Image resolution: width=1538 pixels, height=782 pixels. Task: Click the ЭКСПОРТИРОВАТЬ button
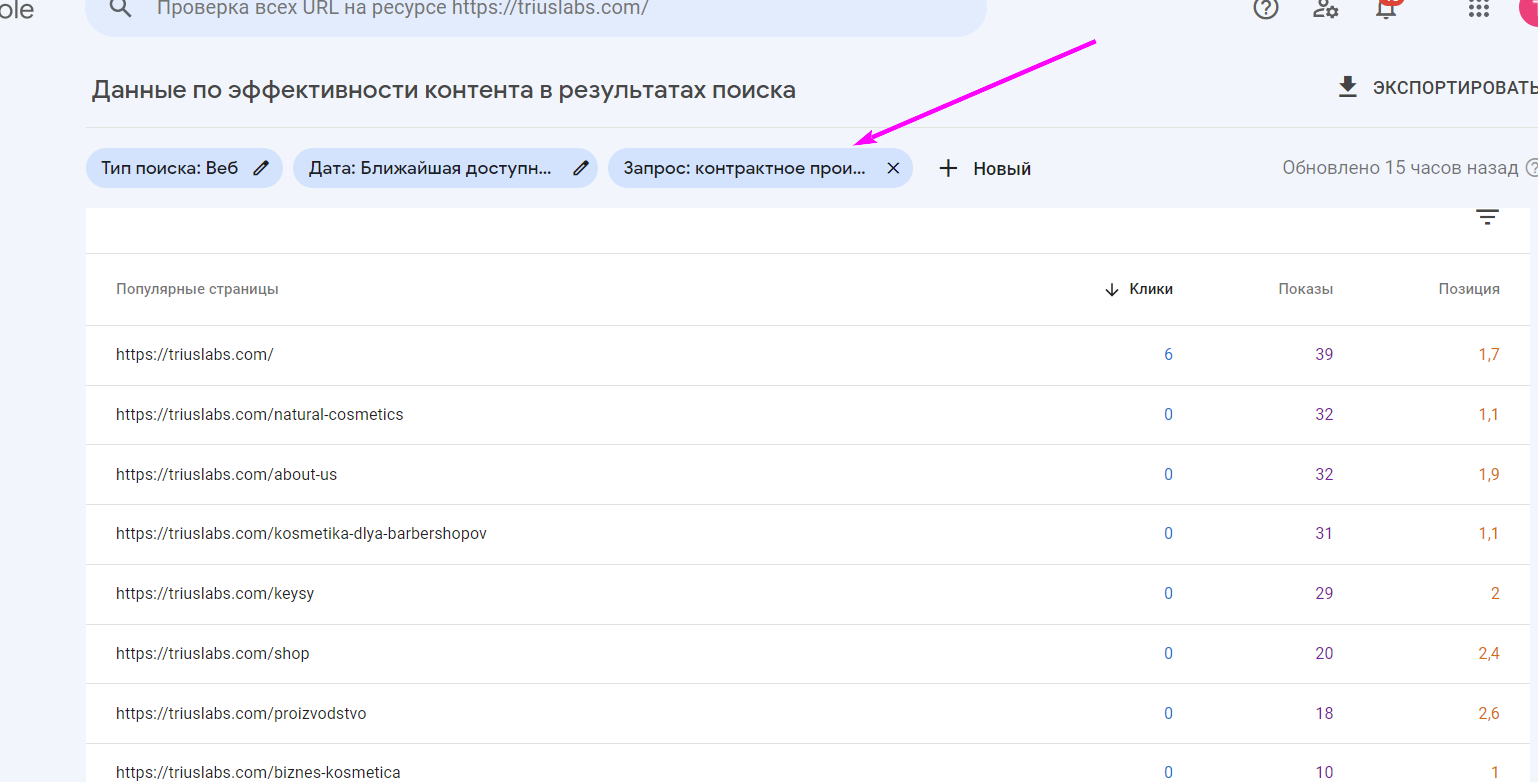(x=1437, y=87)
